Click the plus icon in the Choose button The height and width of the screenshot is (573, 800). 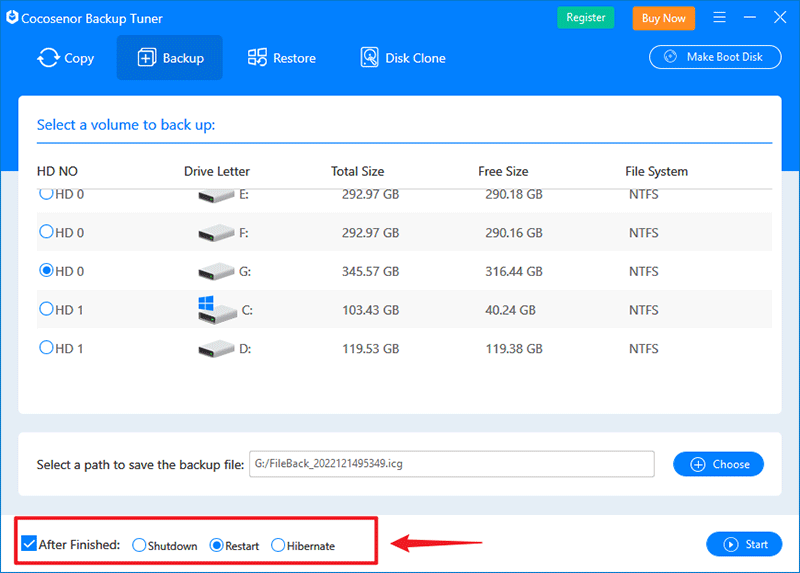[697, 464]
